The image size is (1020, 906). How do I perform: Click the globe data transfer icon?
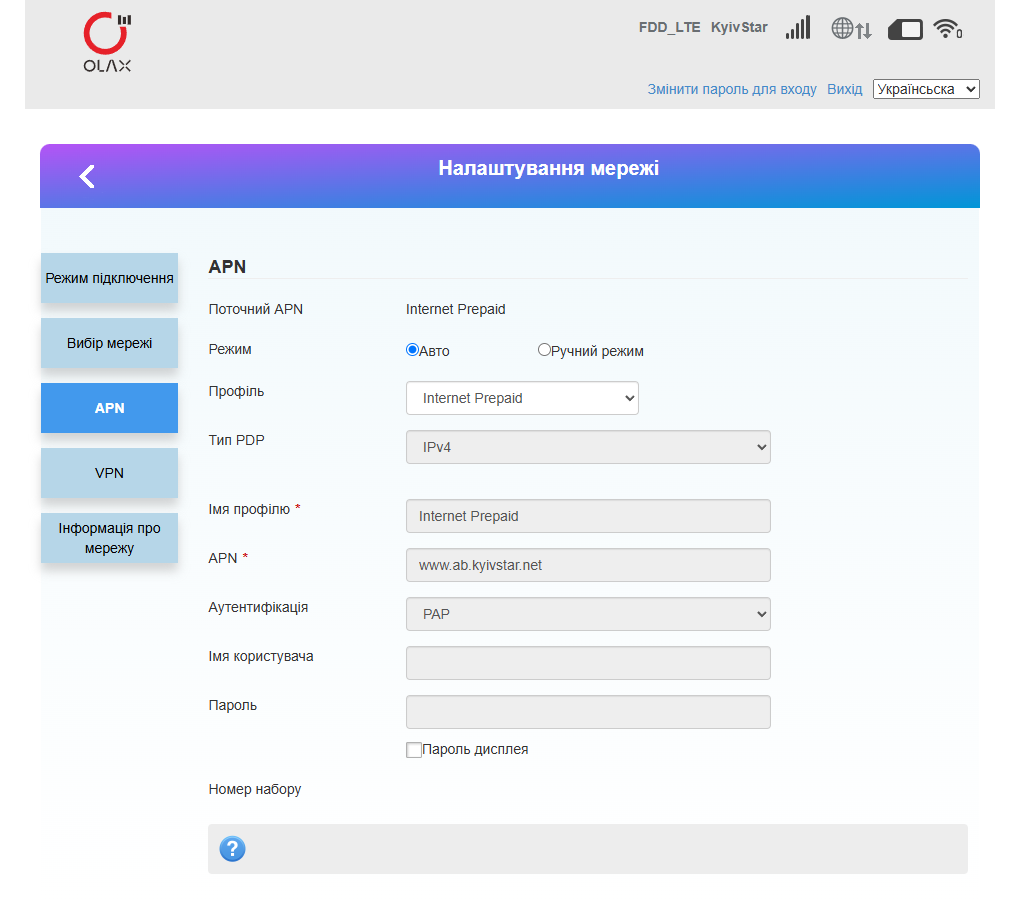(x=851, y=29)
